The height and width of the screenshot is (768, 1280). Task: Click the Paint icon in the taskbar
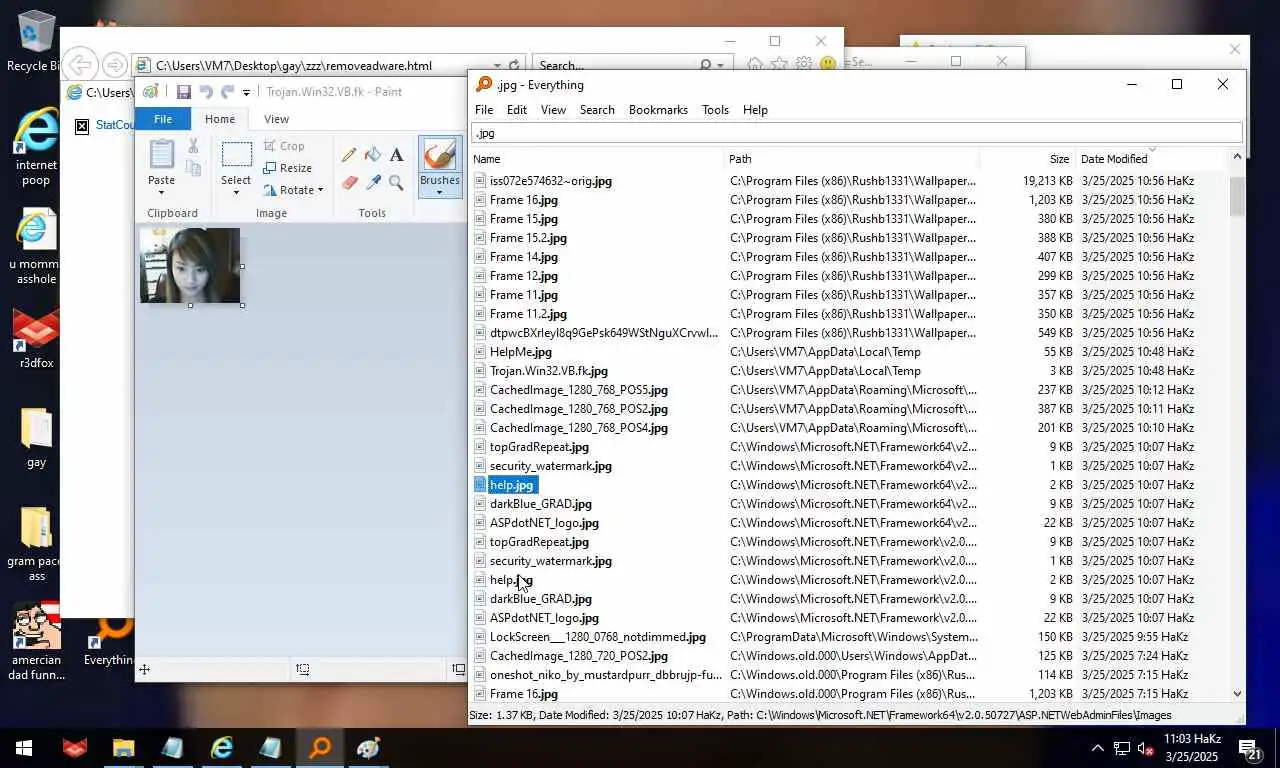[368, 748]
